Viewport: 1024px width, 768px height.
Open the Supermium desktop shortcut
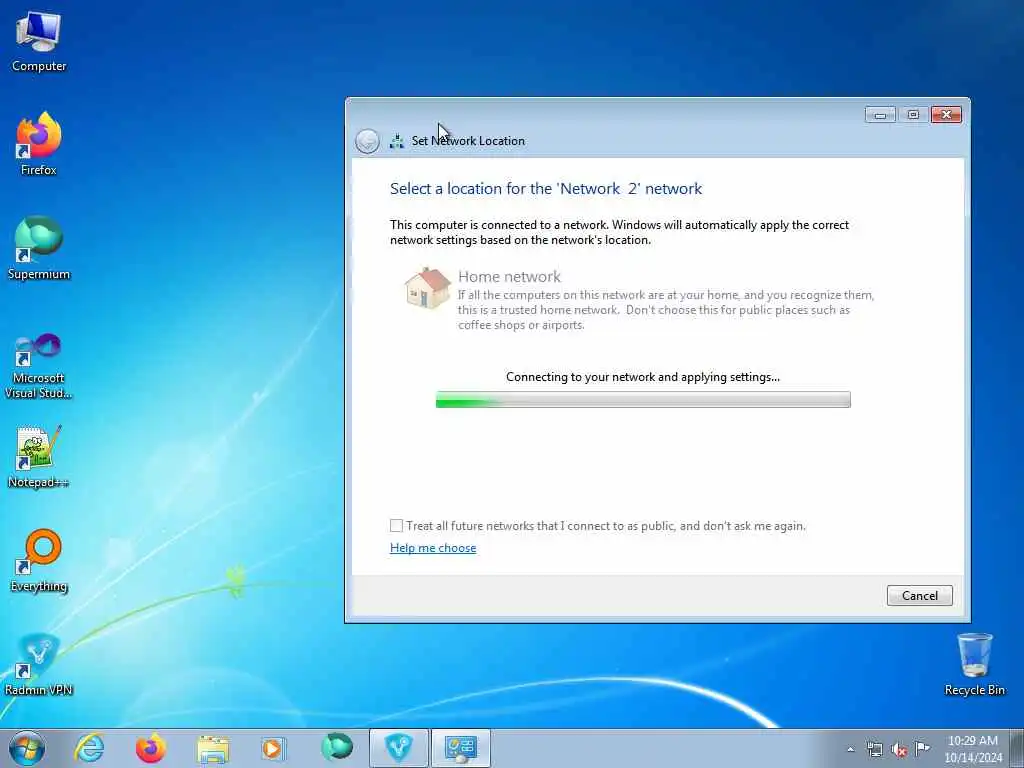[39, 248]
